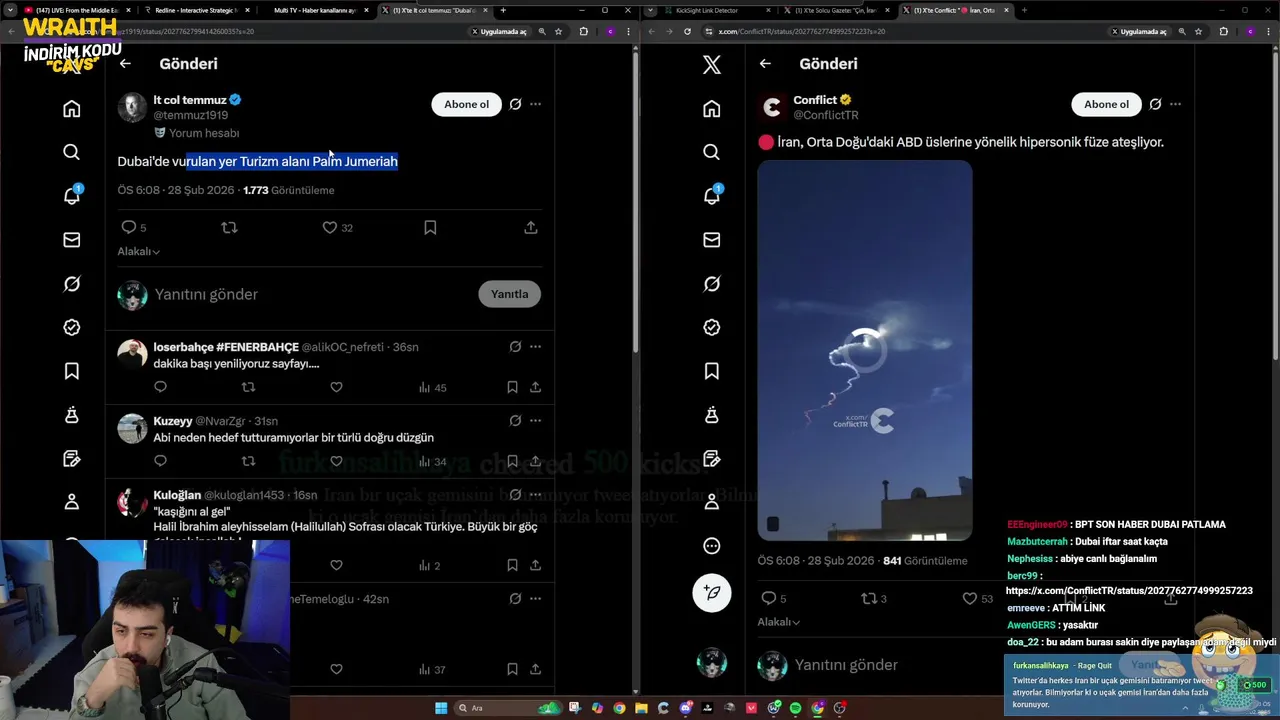Reply icon on lt col temmuz post
The width and height of the screenshot is (1280, 720).
point(128,228)
